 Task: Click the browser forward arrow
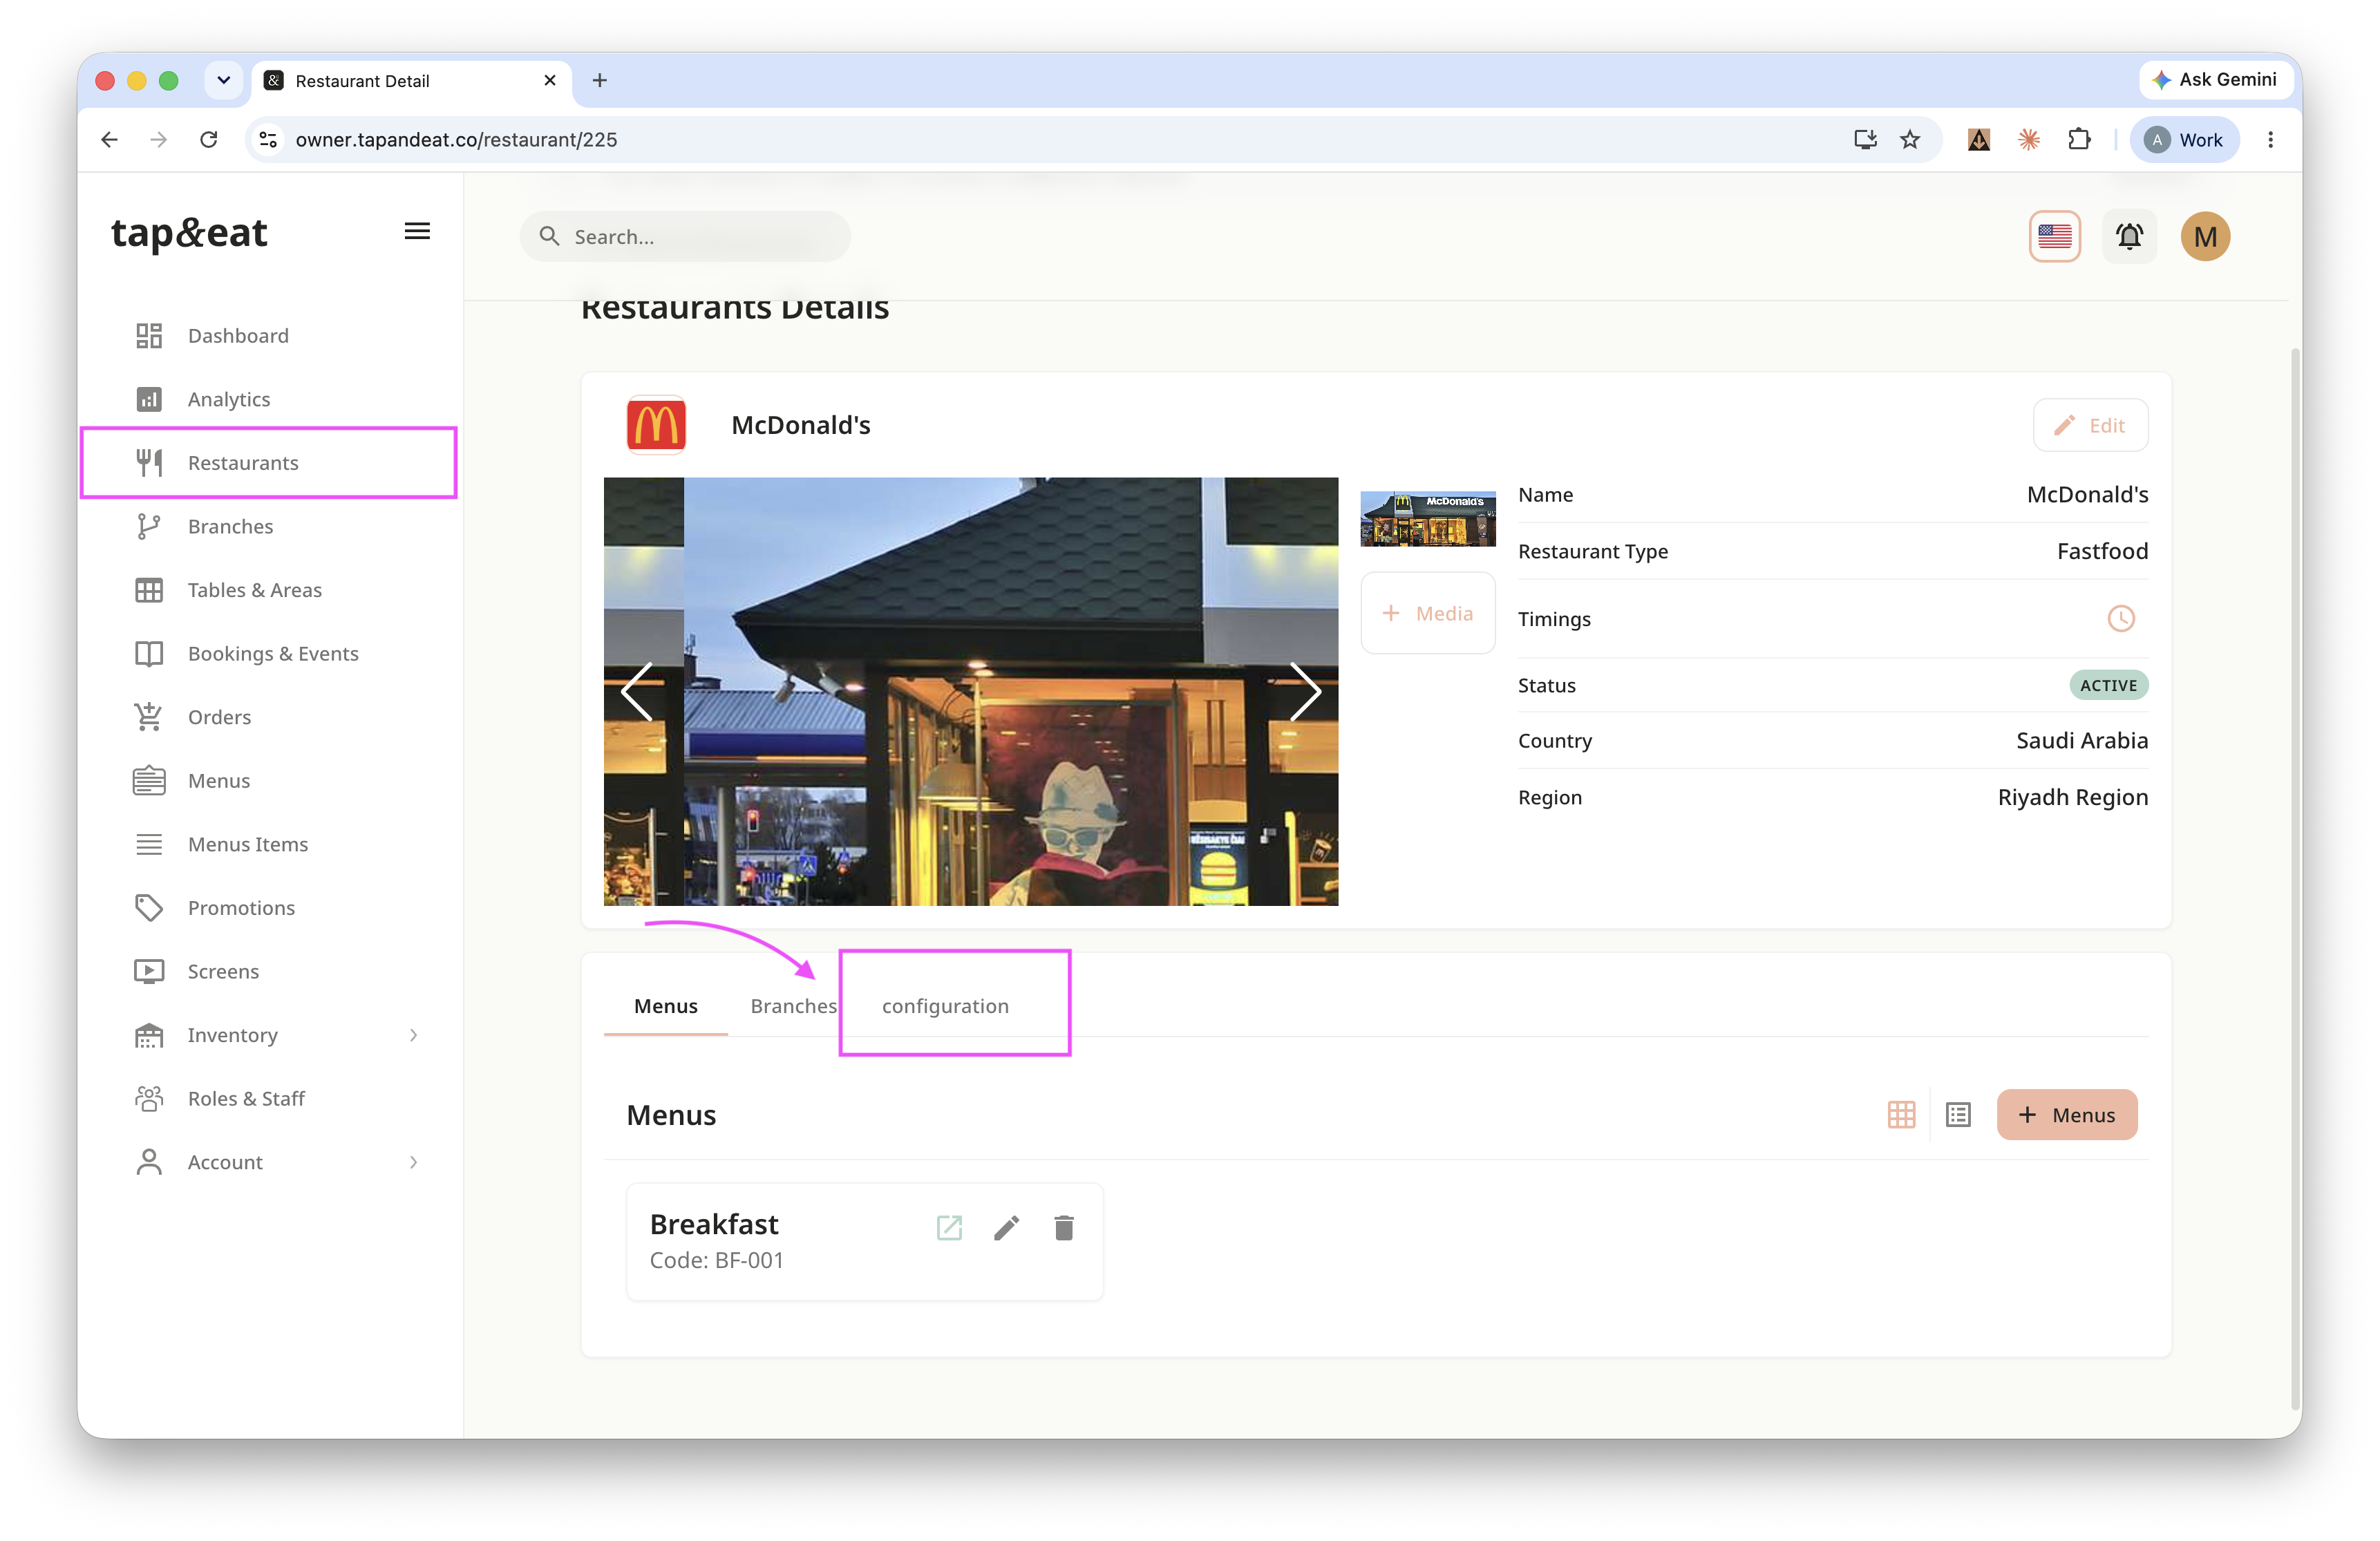click(x=159, y=140)
